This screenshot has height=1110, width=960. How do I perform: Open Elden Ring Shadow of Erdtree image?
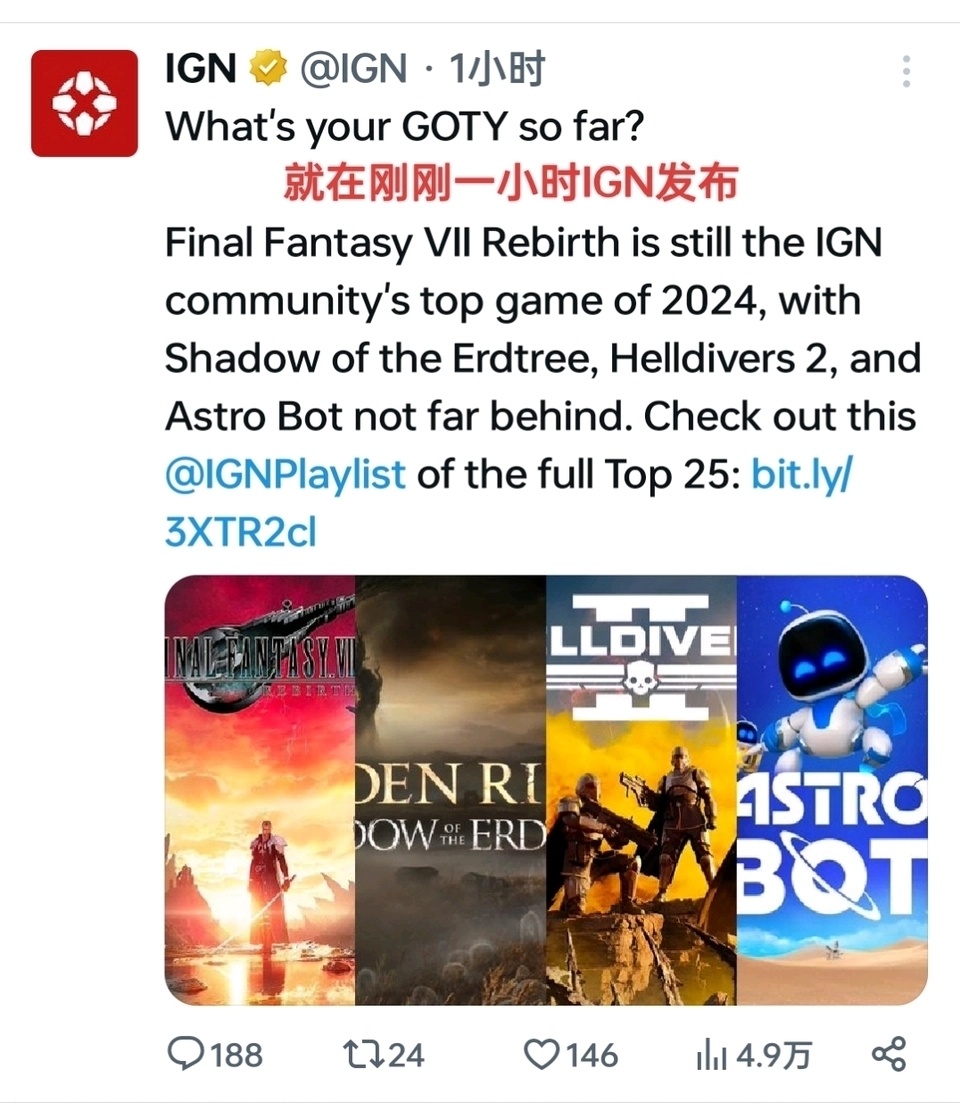pos(450,790)
